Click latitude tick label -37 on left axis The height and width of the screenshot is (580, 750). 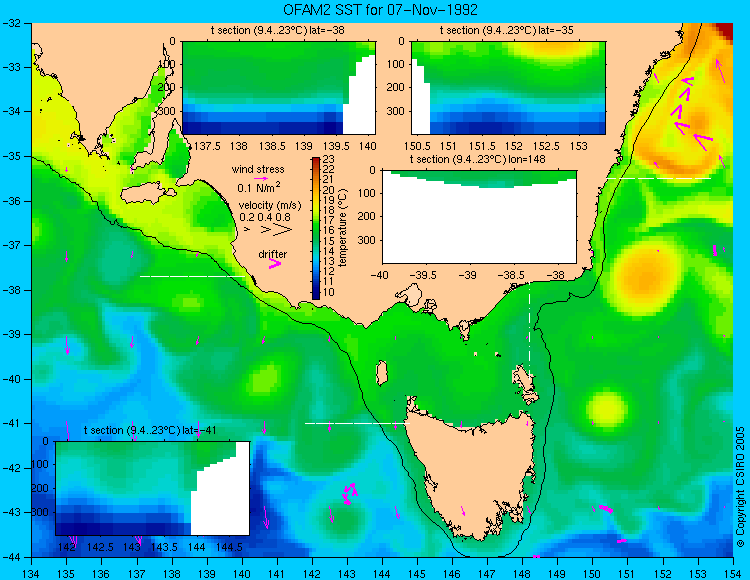[11, 245]
